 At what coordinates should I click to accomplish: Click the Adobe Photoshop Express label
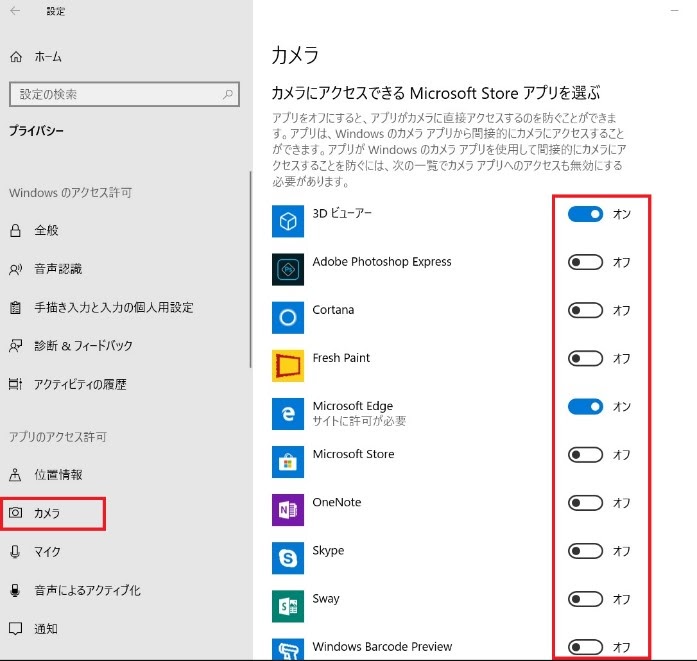point(382,261)
